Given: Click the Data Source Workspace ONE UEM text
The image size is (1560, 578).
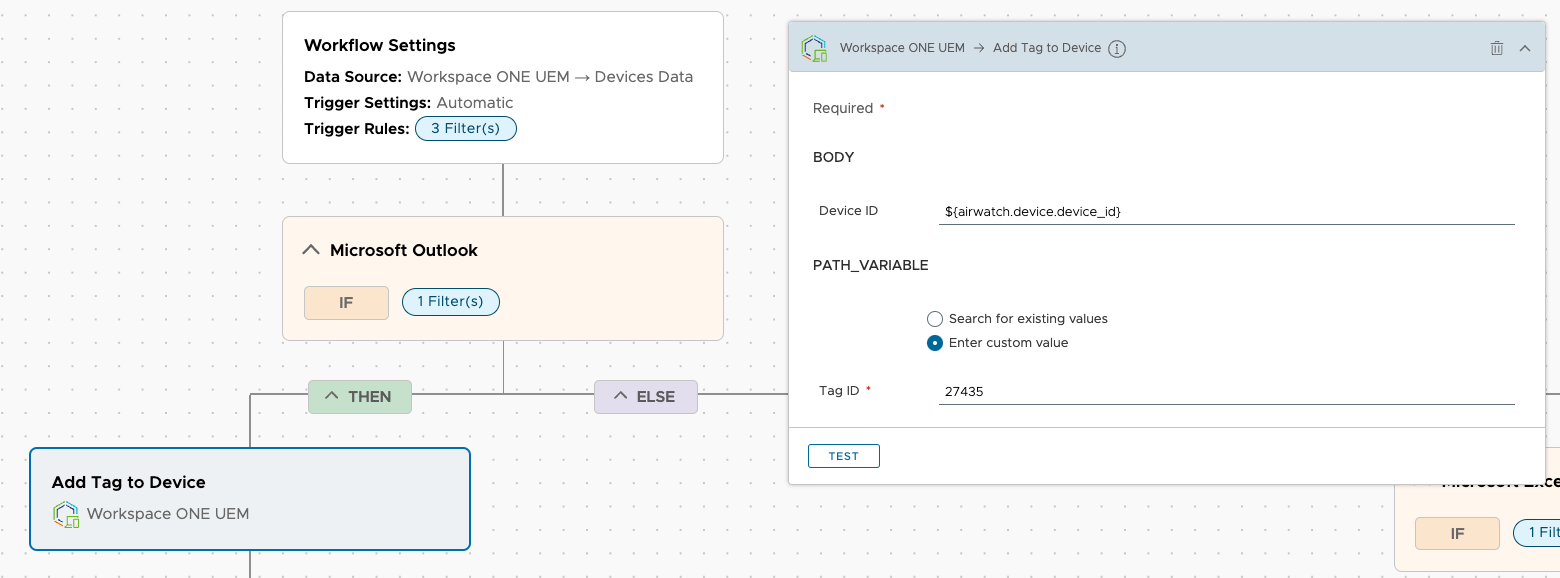Looking at the screenshot, I should click(x=550, y=77).
